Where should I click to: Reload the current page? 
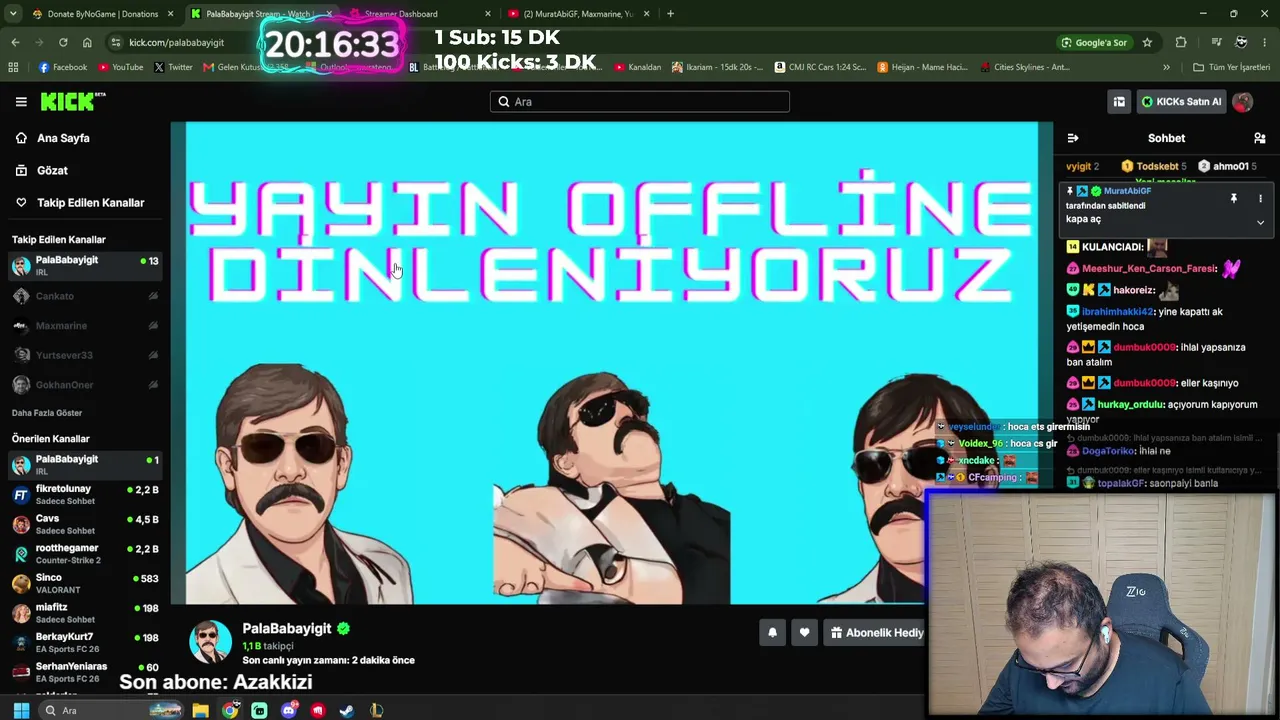[63, 42]
